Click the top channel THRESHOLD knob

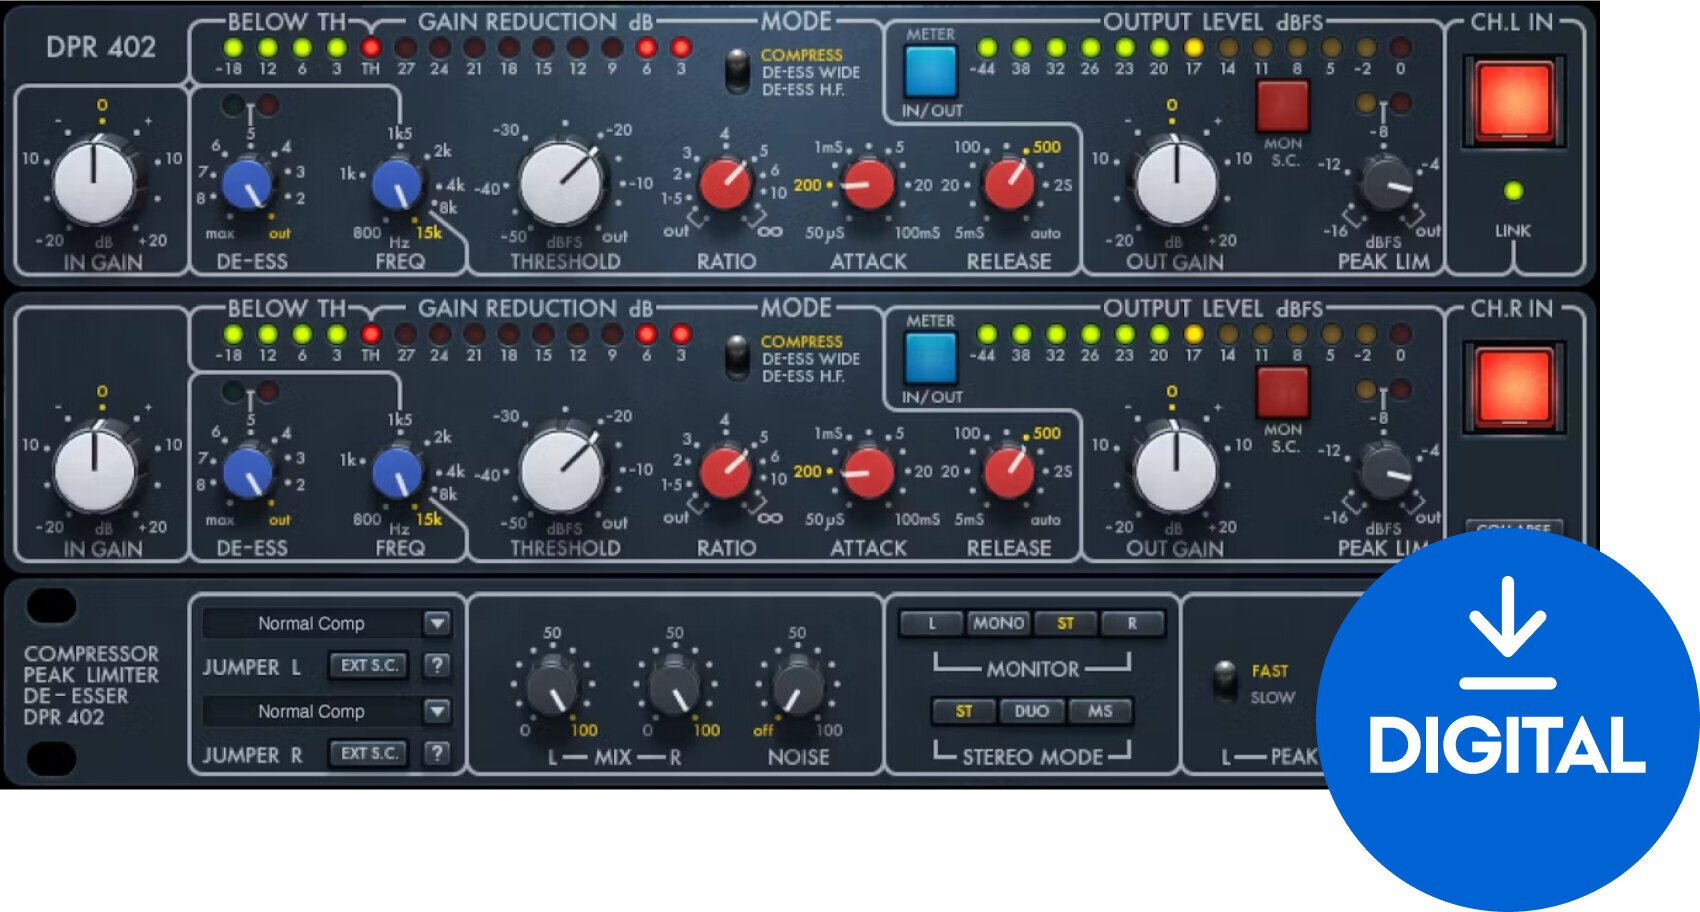(562, 183)
